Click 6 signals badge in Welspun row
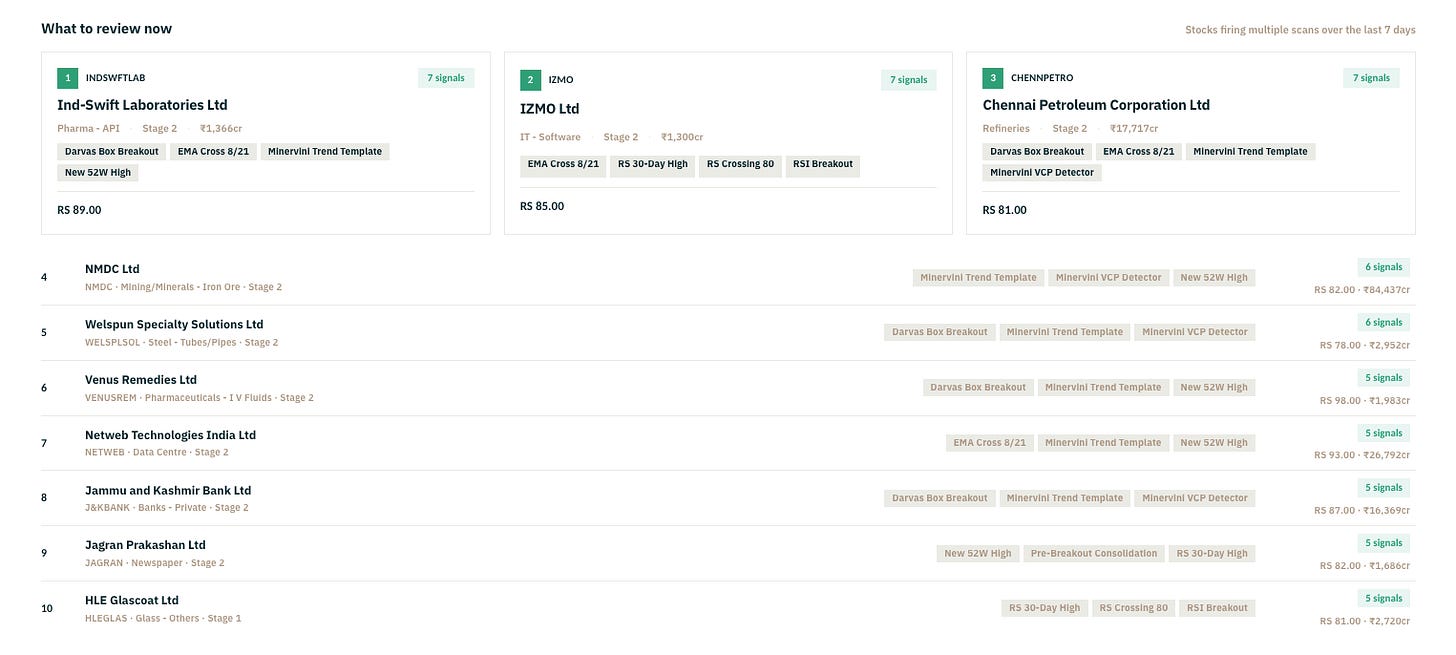The width and height of the screenshot is (1456, 655). coord(1384,322)
